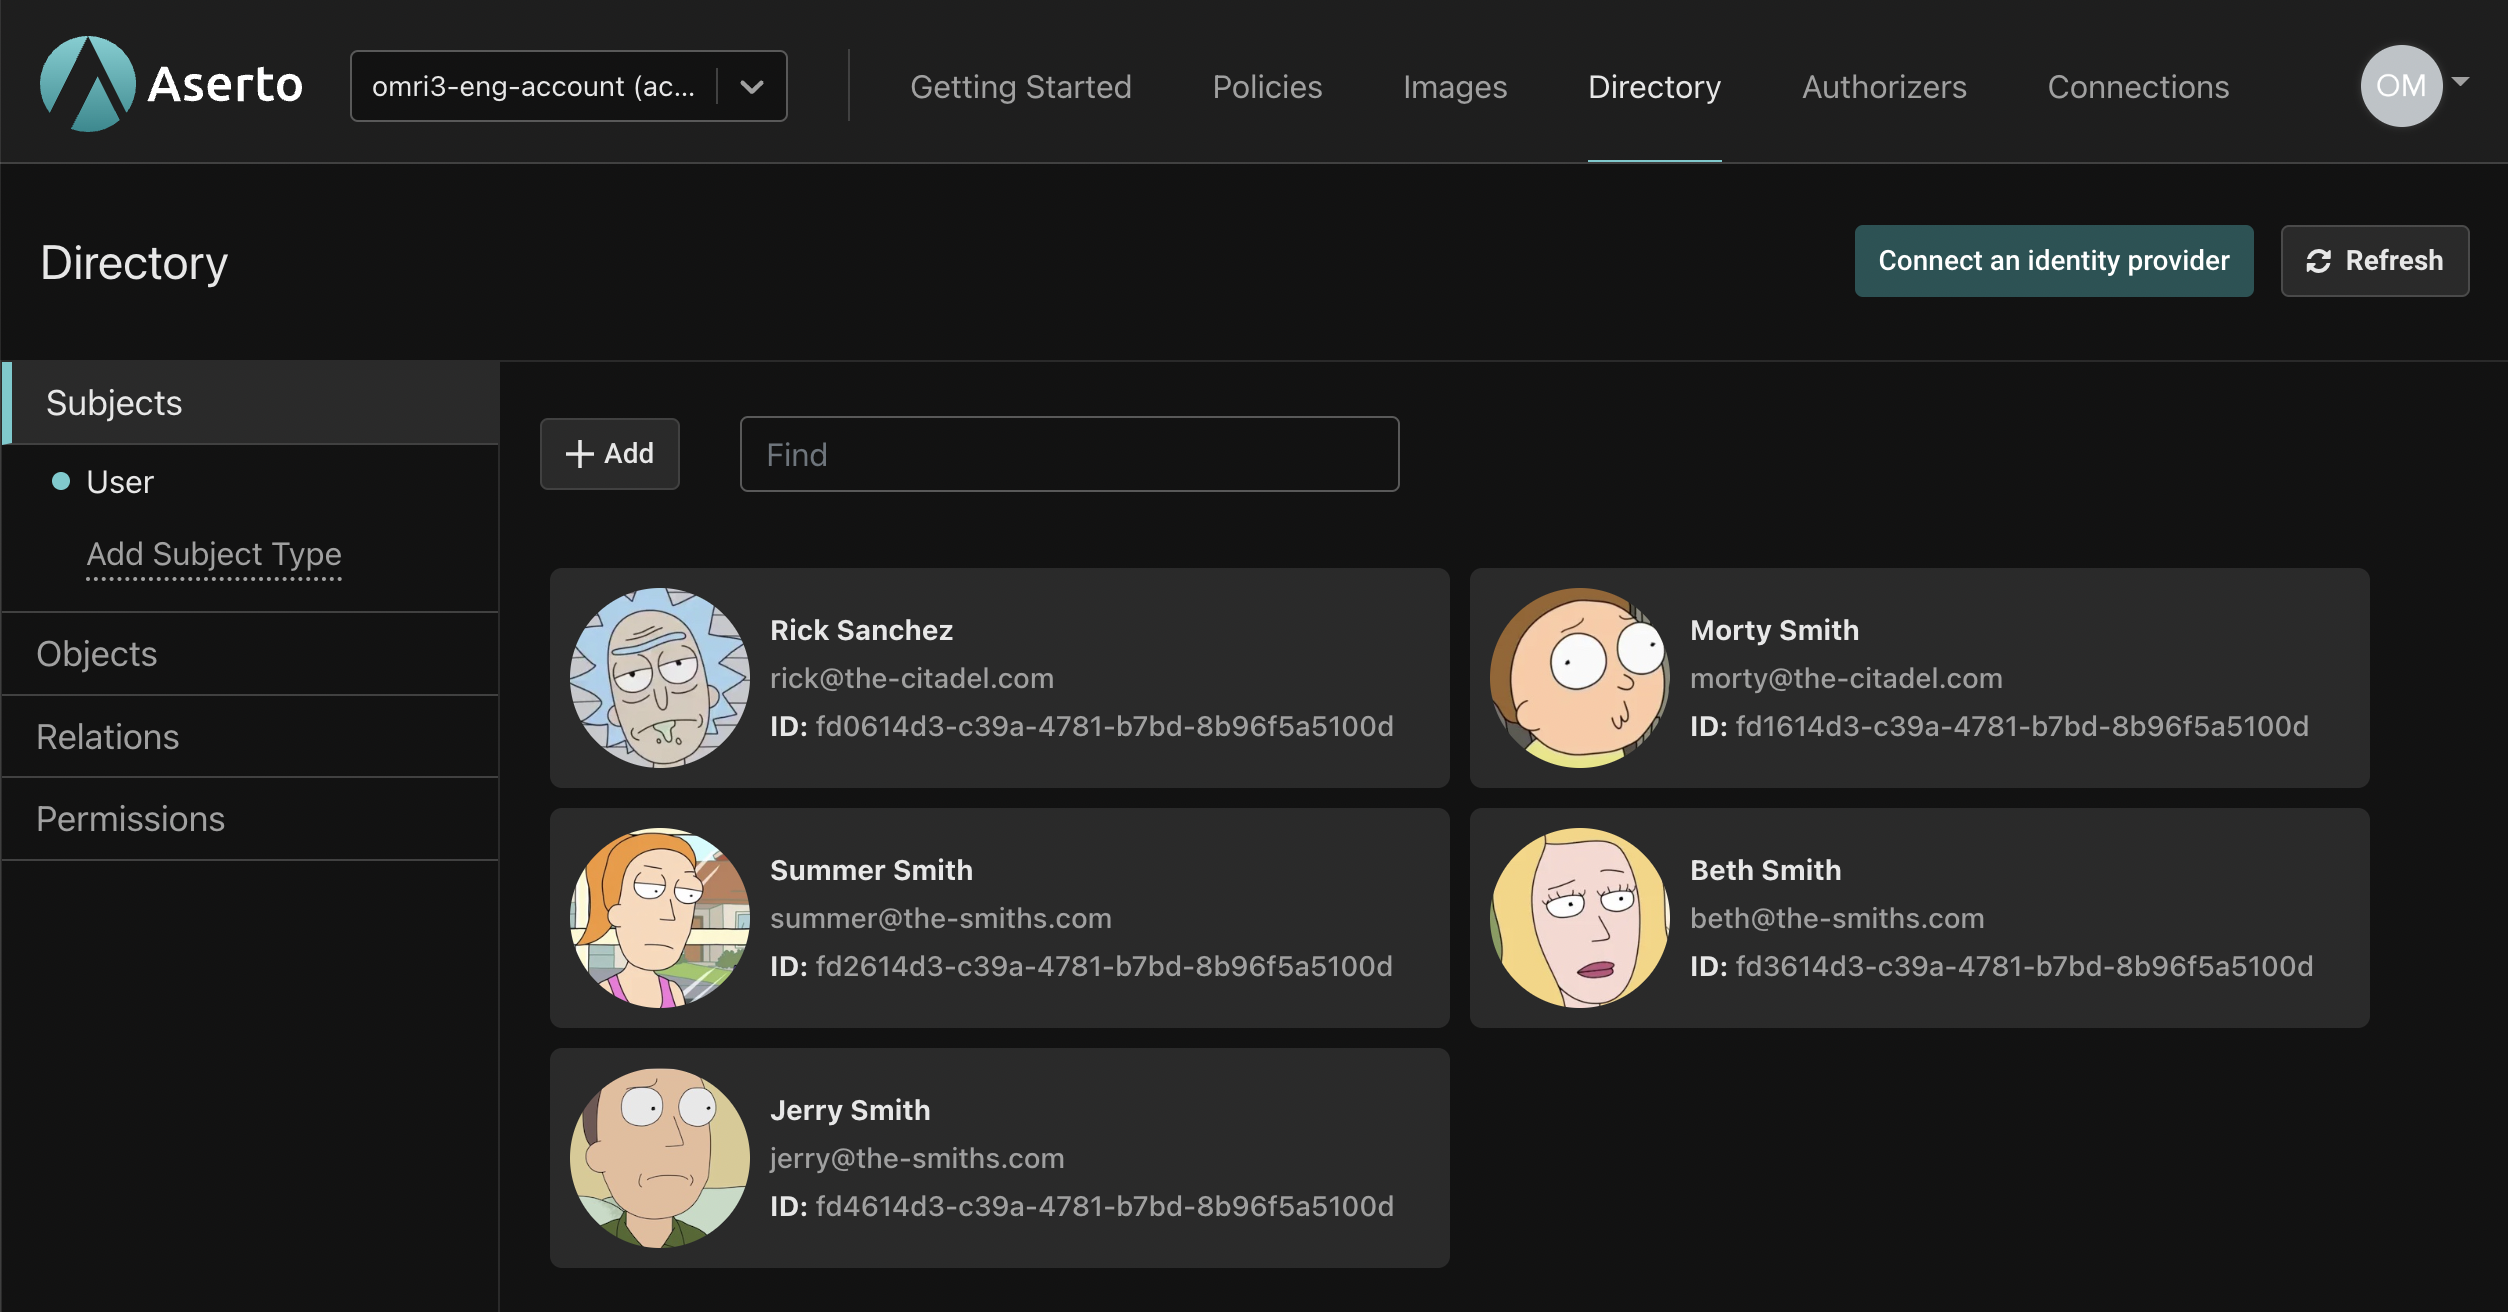The width and height of the screenshot is (2508, 1312).
Task: Open Beth Smith's avatar picture
Action: (1580, 918)
